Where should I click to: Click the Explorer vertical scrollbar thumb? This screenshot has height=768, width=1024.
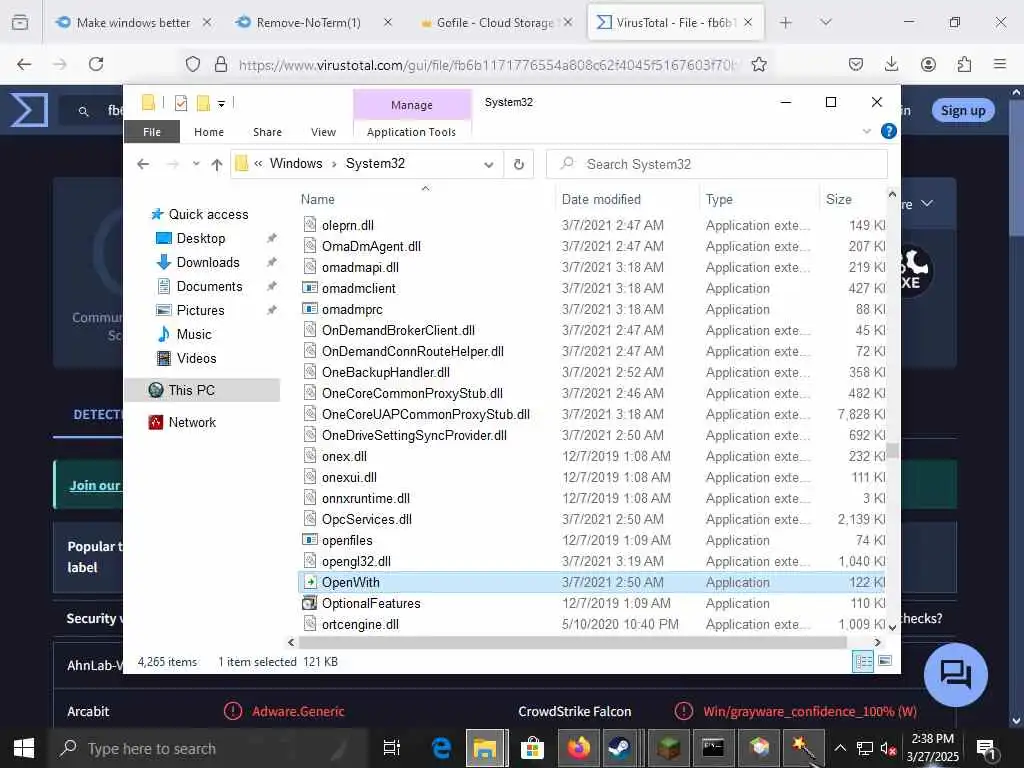coord(892,450)
